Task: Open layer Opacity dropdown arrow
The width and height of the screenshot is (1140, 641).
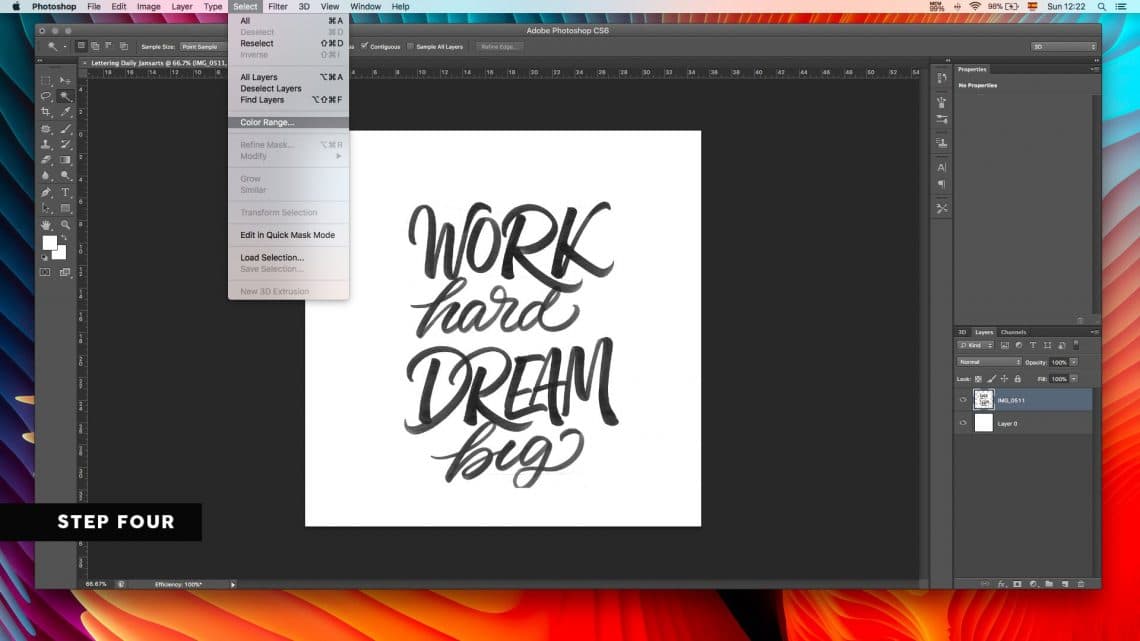Action: (1074, 362)
